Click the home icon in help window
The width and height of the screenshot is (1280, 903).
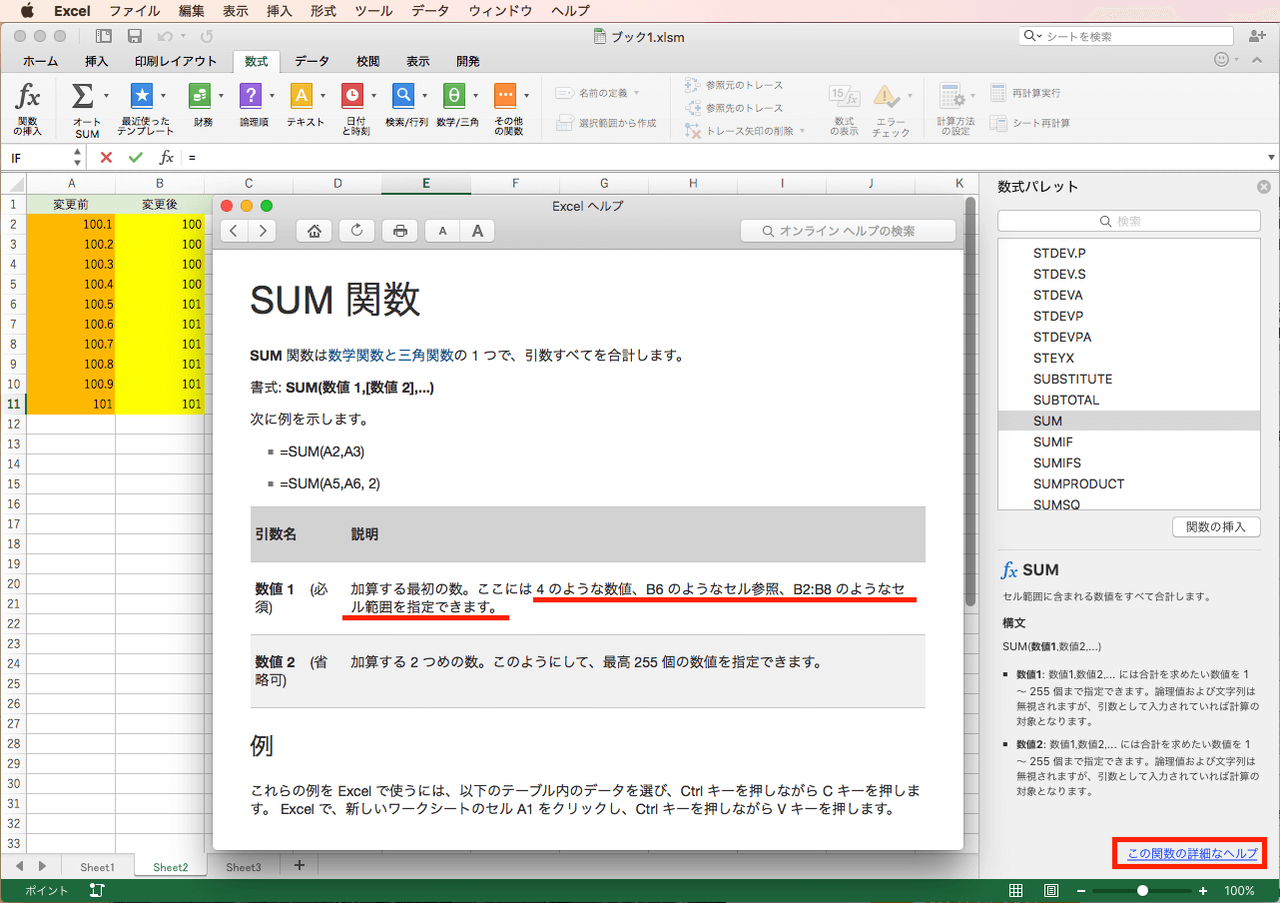(x=314, y=231)
